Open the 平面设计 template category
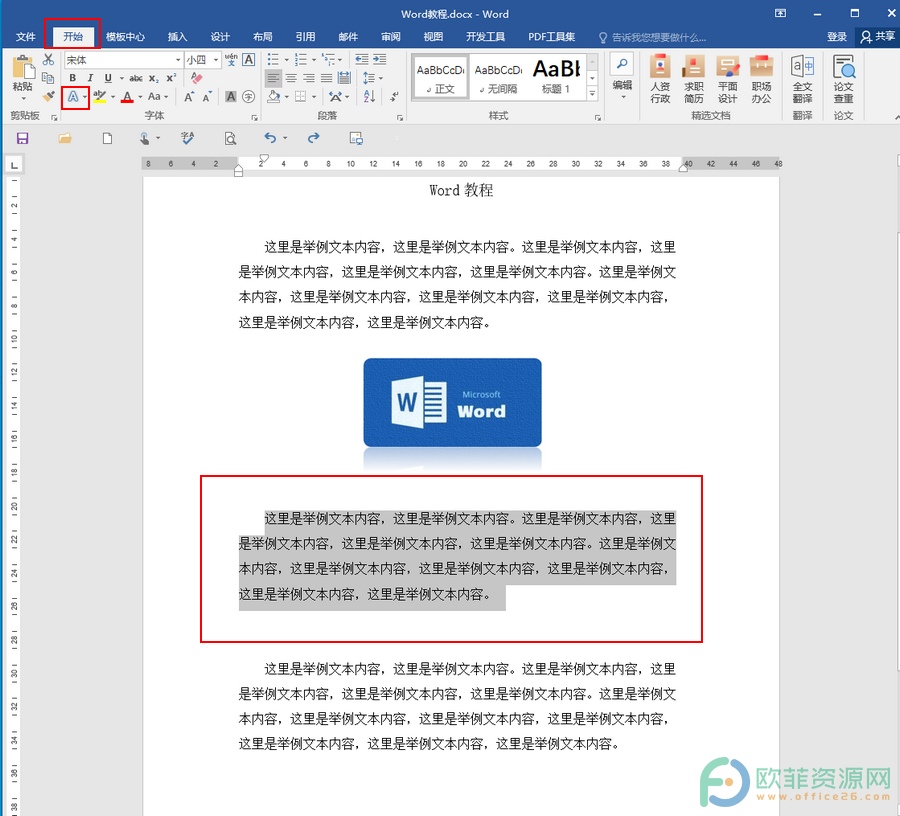Image resolution: width=900 pixels, height=816 pixels. click(x=727, y=79)
